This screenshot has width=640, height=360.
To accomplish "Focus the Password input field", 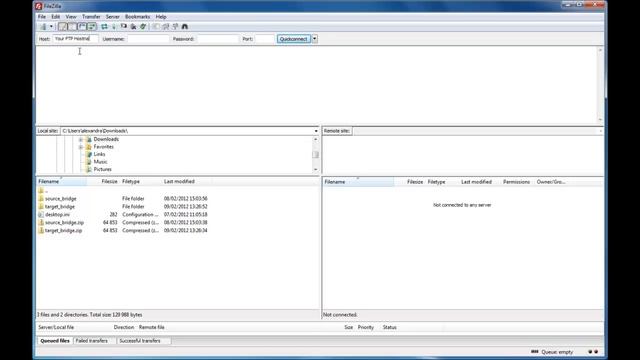I will pyautogui.click(x=218, y=39).
